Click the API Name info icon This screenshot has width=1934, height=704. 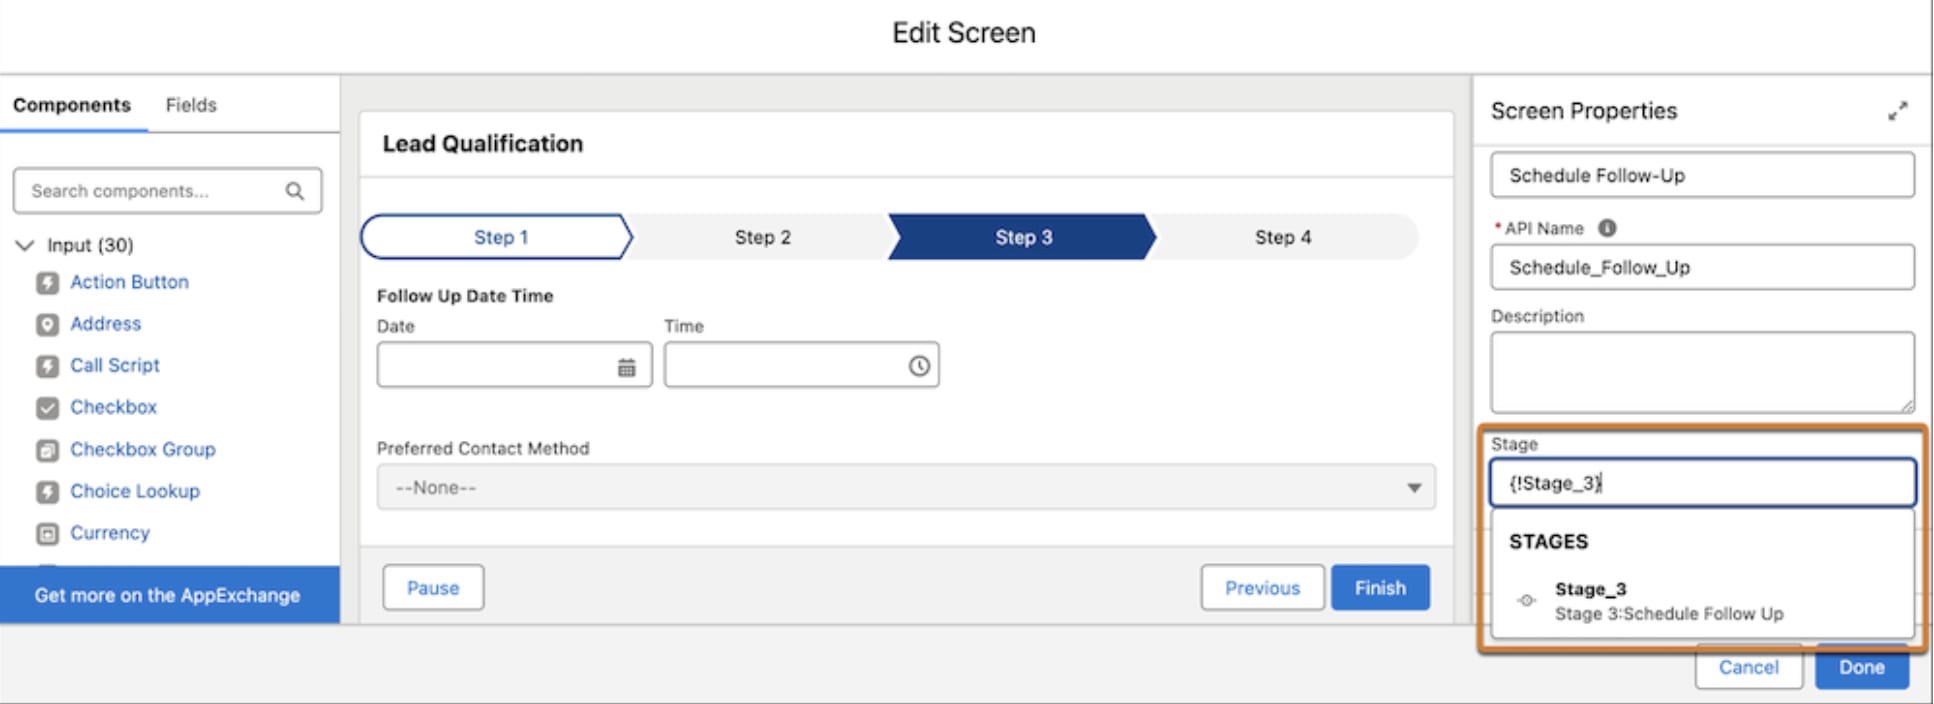(x=1607, y=228)
